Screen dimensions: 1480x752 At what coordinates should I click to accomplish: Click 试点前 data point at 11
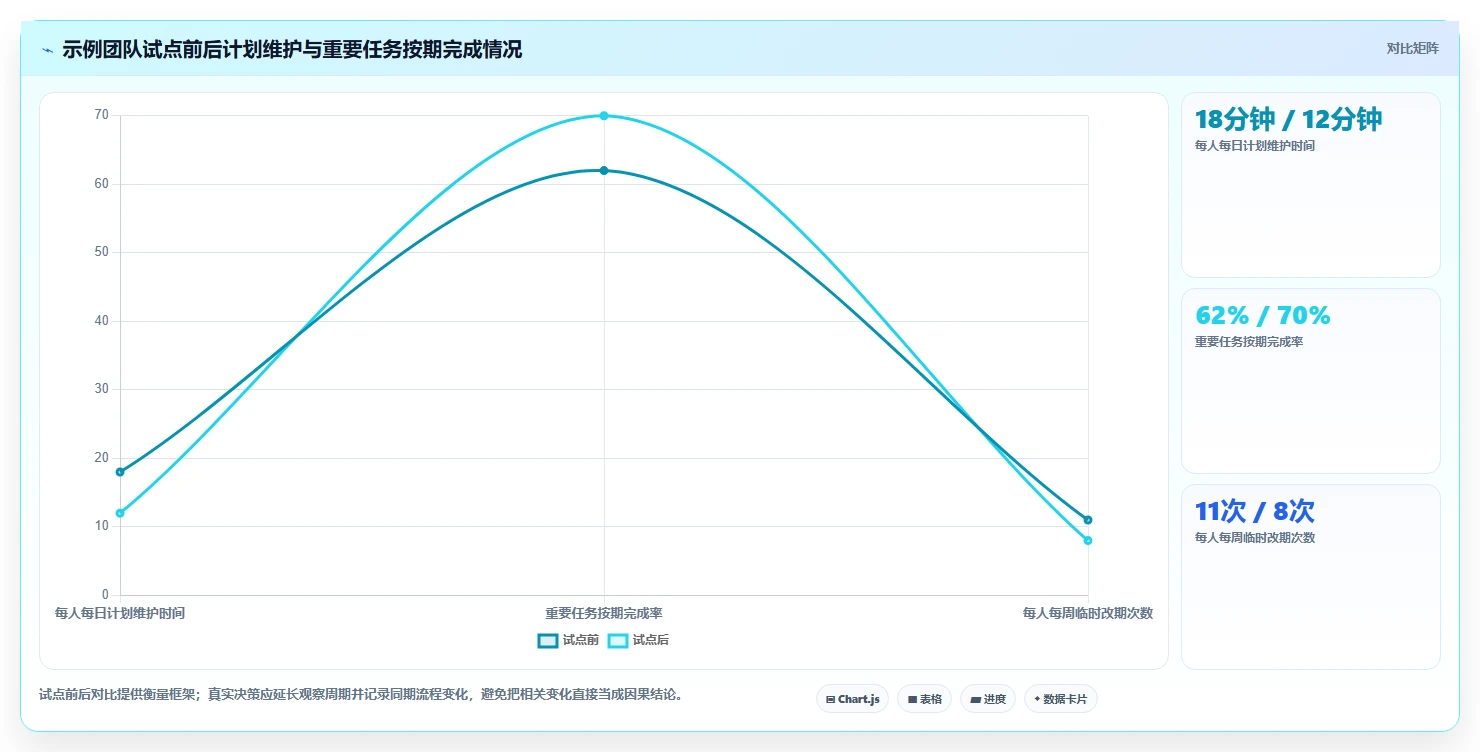pos(1088,520)
